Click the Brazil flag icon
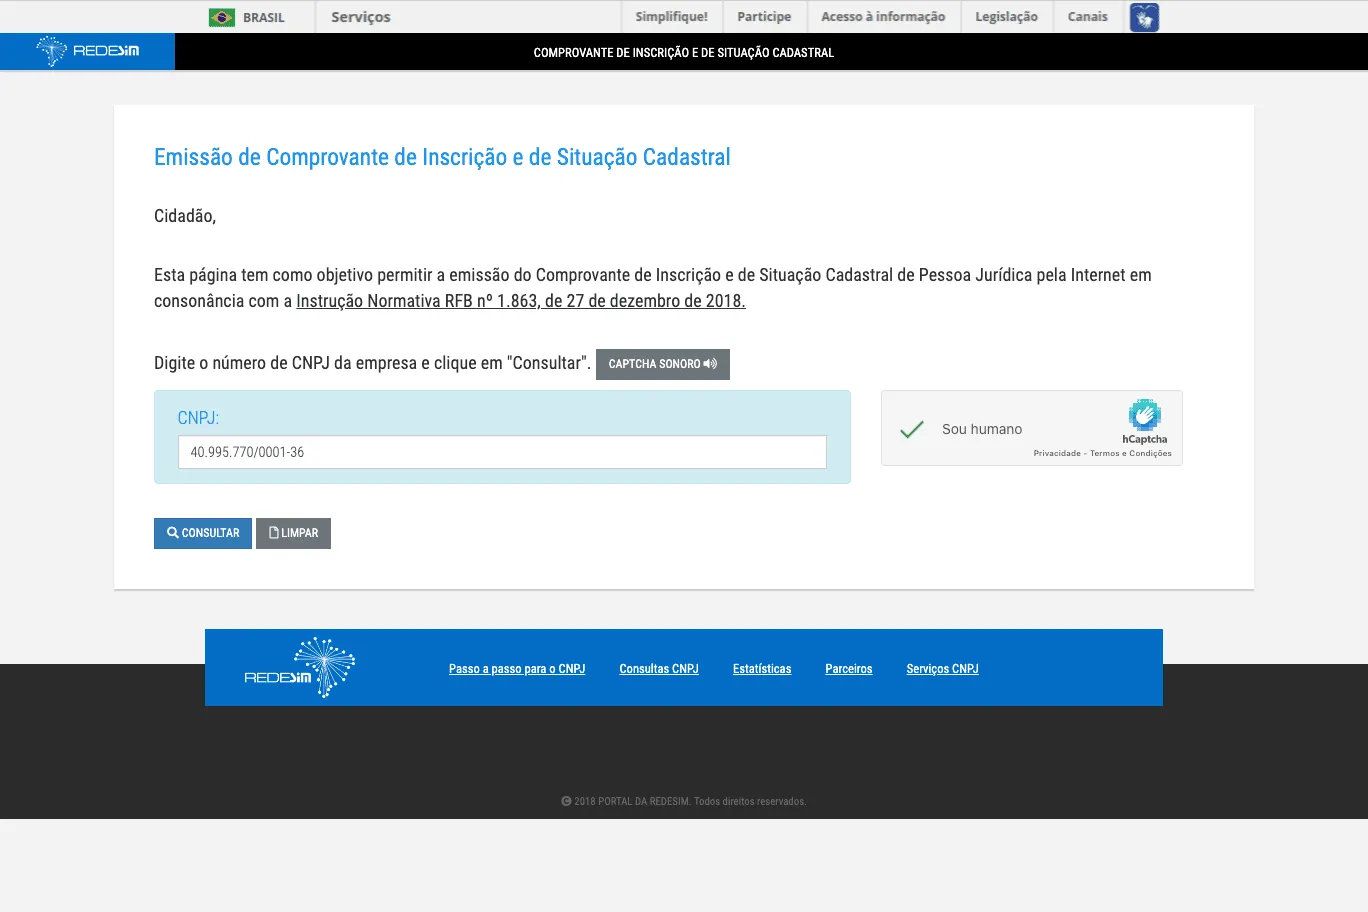Viewport: 1368px width, 912px height. (221, 17)
